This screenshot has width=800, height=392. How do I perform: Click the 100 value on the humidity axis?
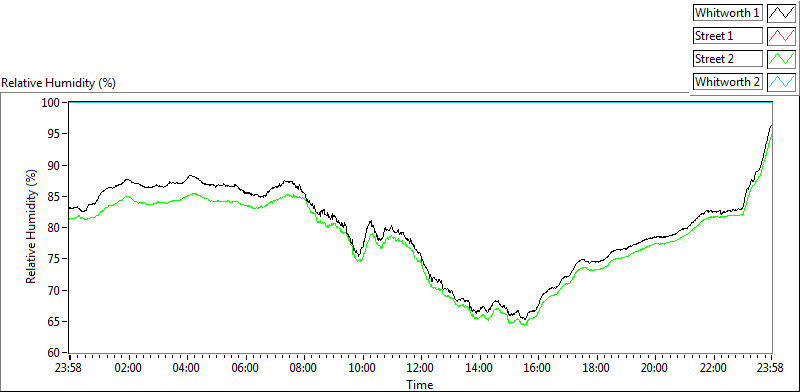(53, 103)
